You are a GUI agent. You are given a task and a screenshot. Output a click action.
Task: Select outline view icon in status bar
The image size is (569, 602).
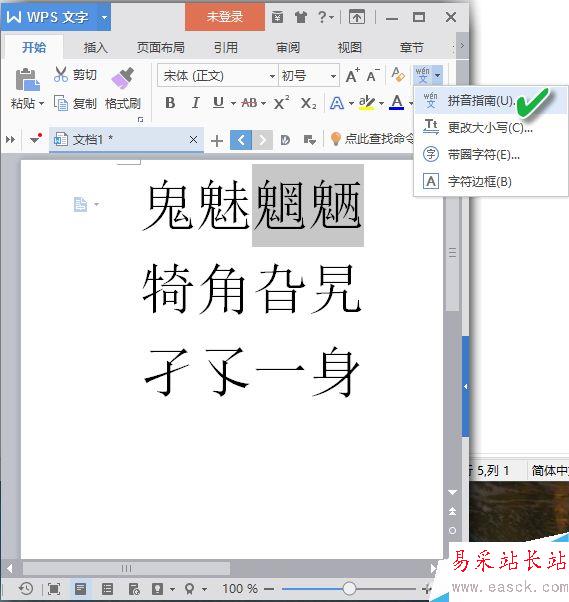(107, 589)
